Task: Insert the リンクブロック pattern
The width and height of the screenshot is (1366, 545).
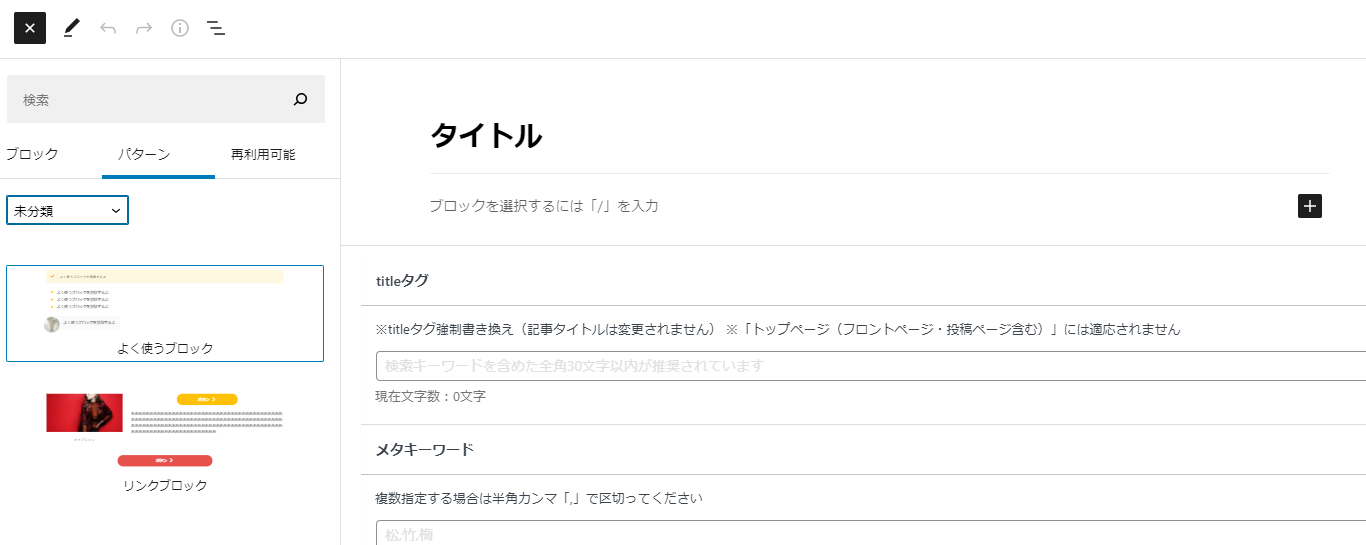Action: pyautogui.click(x=165, y=440)
